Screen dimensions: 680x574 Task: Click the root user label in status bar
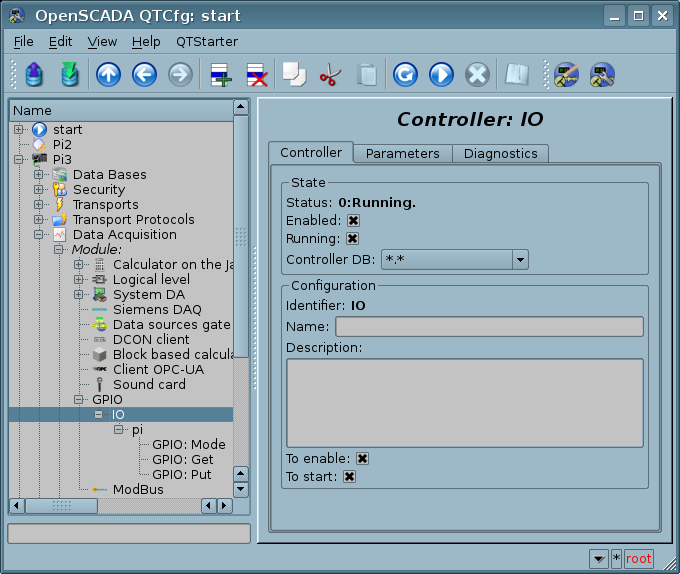(638, 559)
